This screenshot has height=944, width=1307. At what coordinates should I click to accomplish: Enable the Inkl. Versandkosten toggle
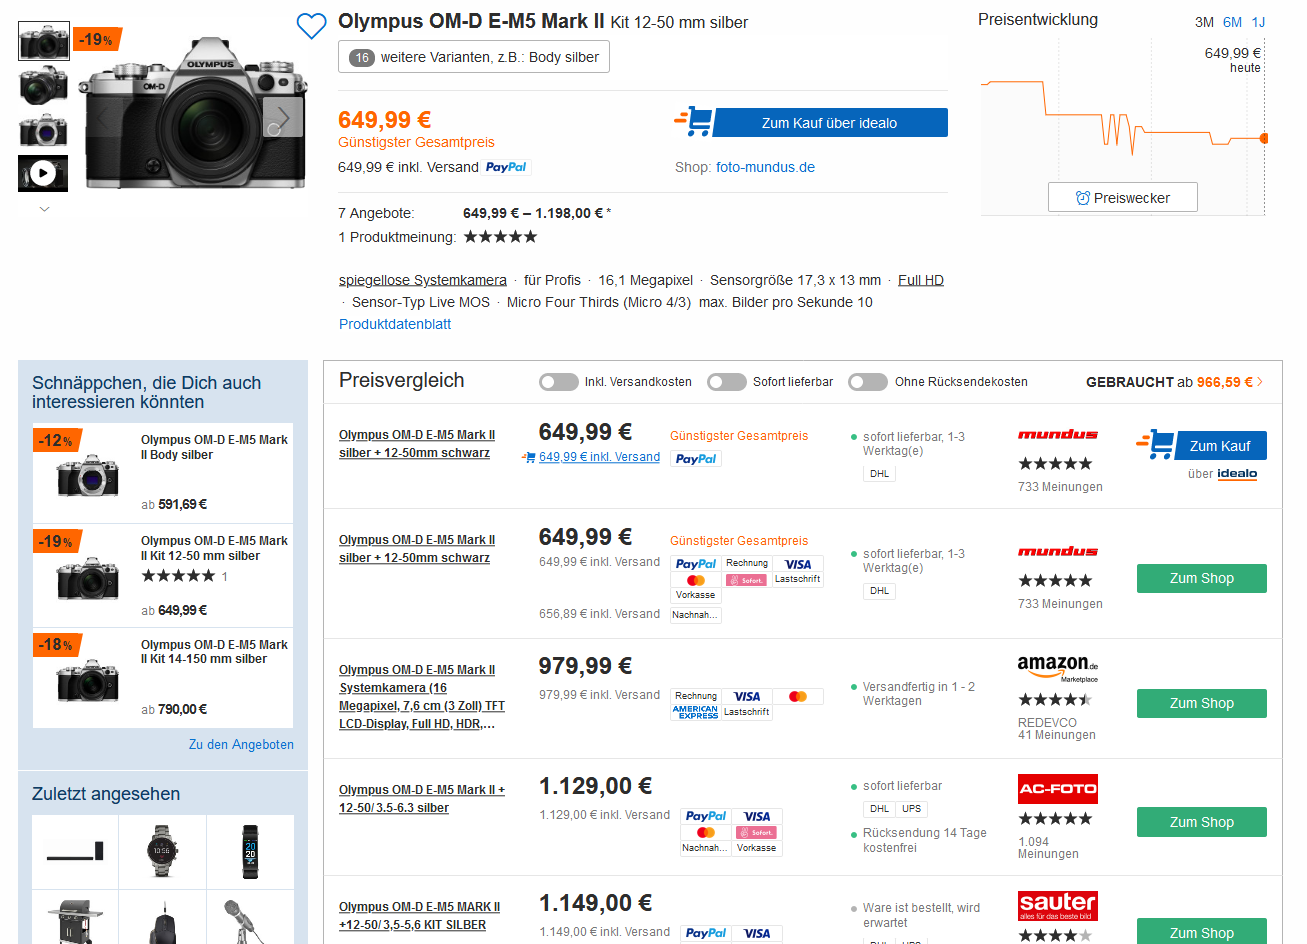tap(558, 382)
